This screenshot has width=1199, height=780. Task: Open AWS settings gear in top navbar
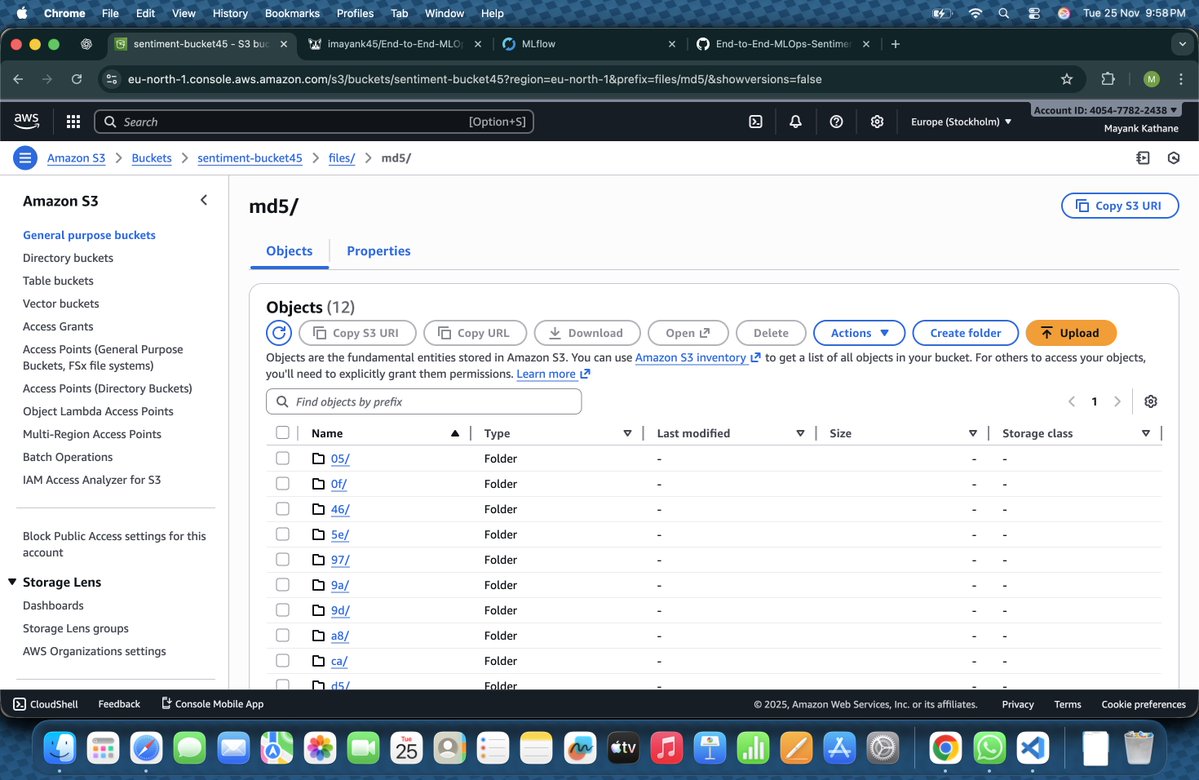click(877, 121)
